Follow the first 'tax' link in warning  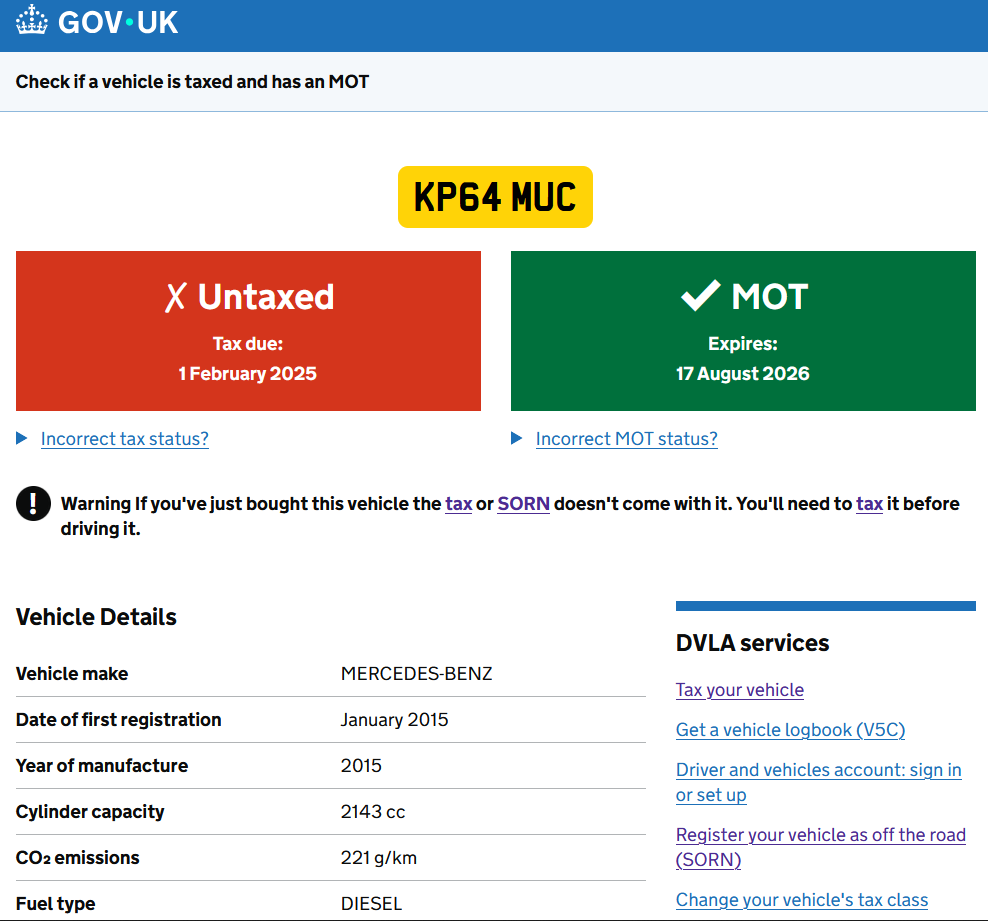click(458, 504)
